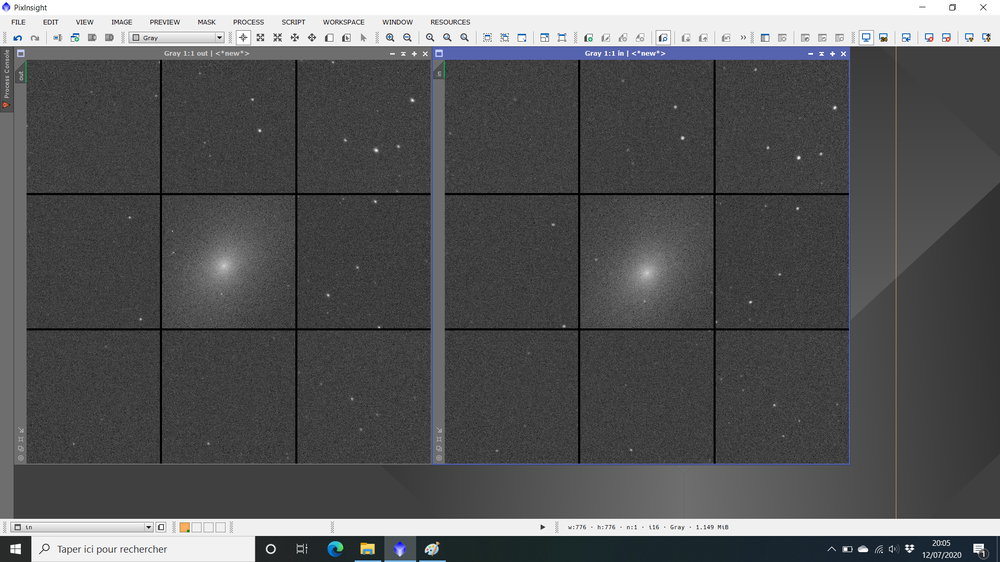Click Windows search box 'Taper ici pour rechercher'
The image size is (1000, 562).
point(143,549)
